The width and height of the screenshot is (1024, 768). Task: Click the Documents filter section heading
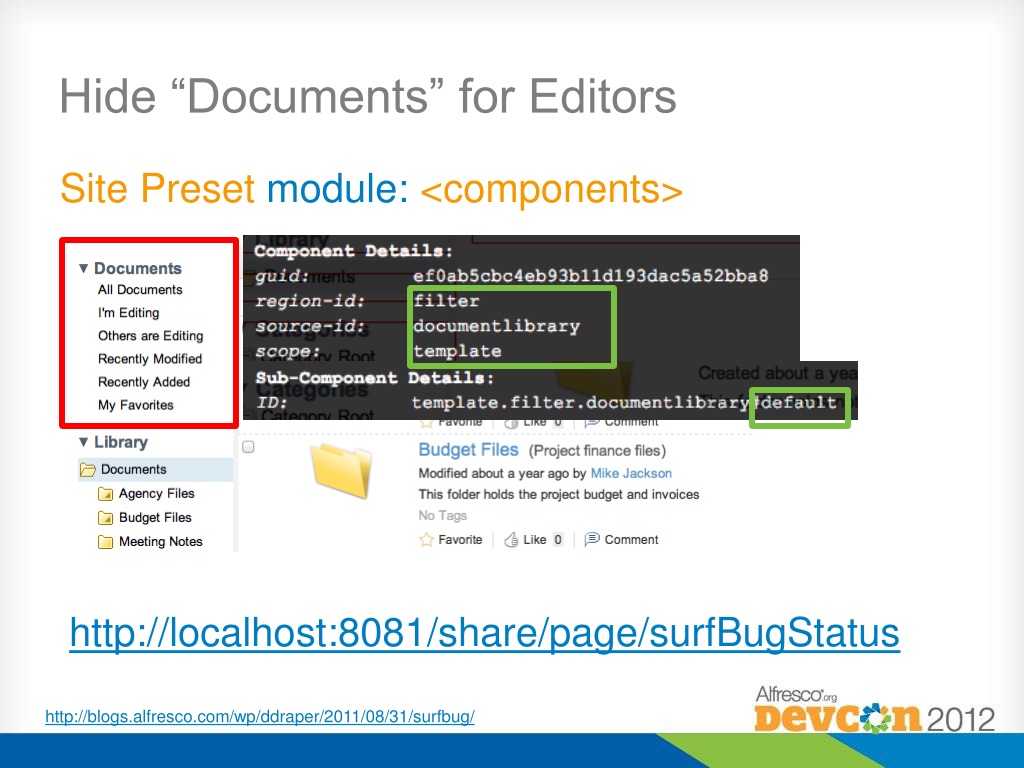[138, 268]
